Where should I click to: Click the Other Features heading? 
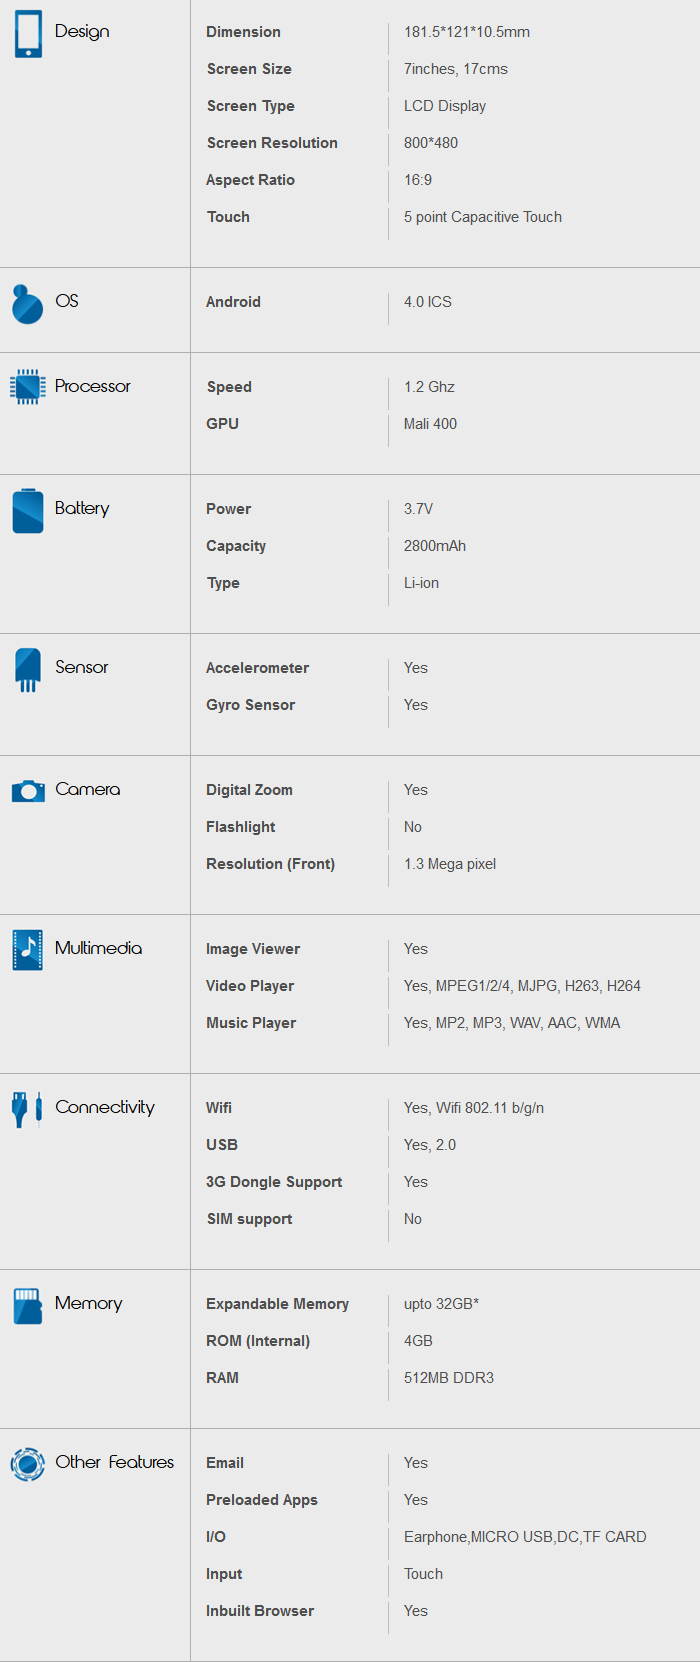[114, 1462]
